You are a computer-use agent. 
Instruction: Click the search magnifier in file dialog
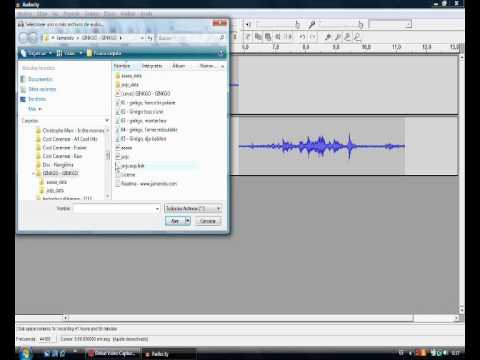click(x=222, y=38)
